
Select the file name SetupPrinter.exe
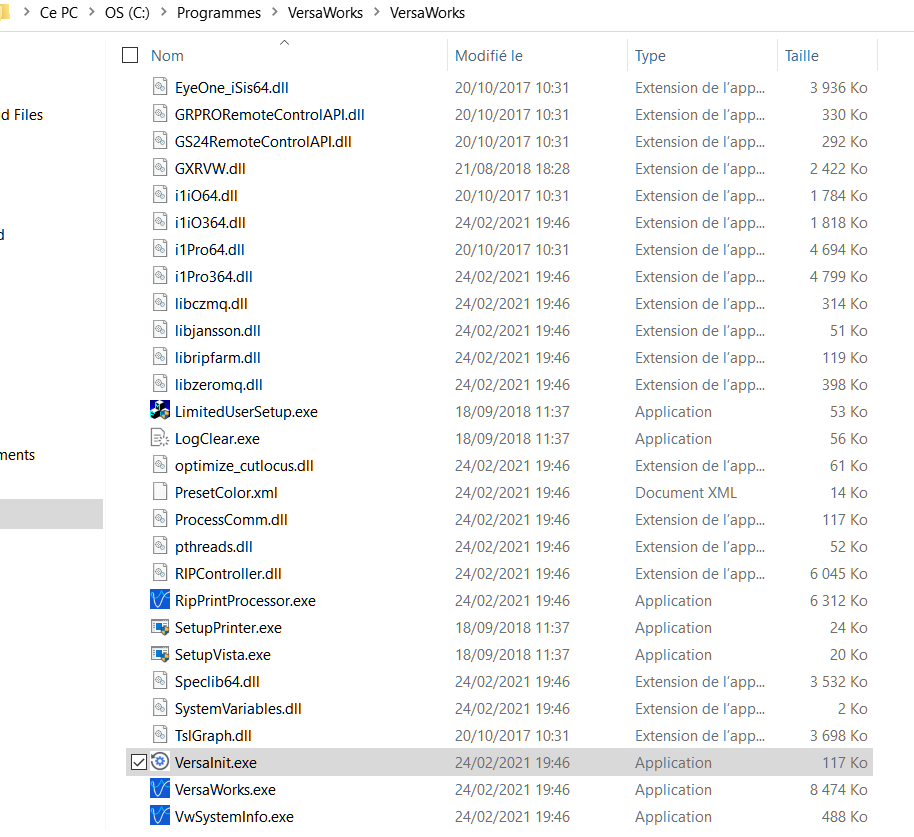tap(228, 627)
